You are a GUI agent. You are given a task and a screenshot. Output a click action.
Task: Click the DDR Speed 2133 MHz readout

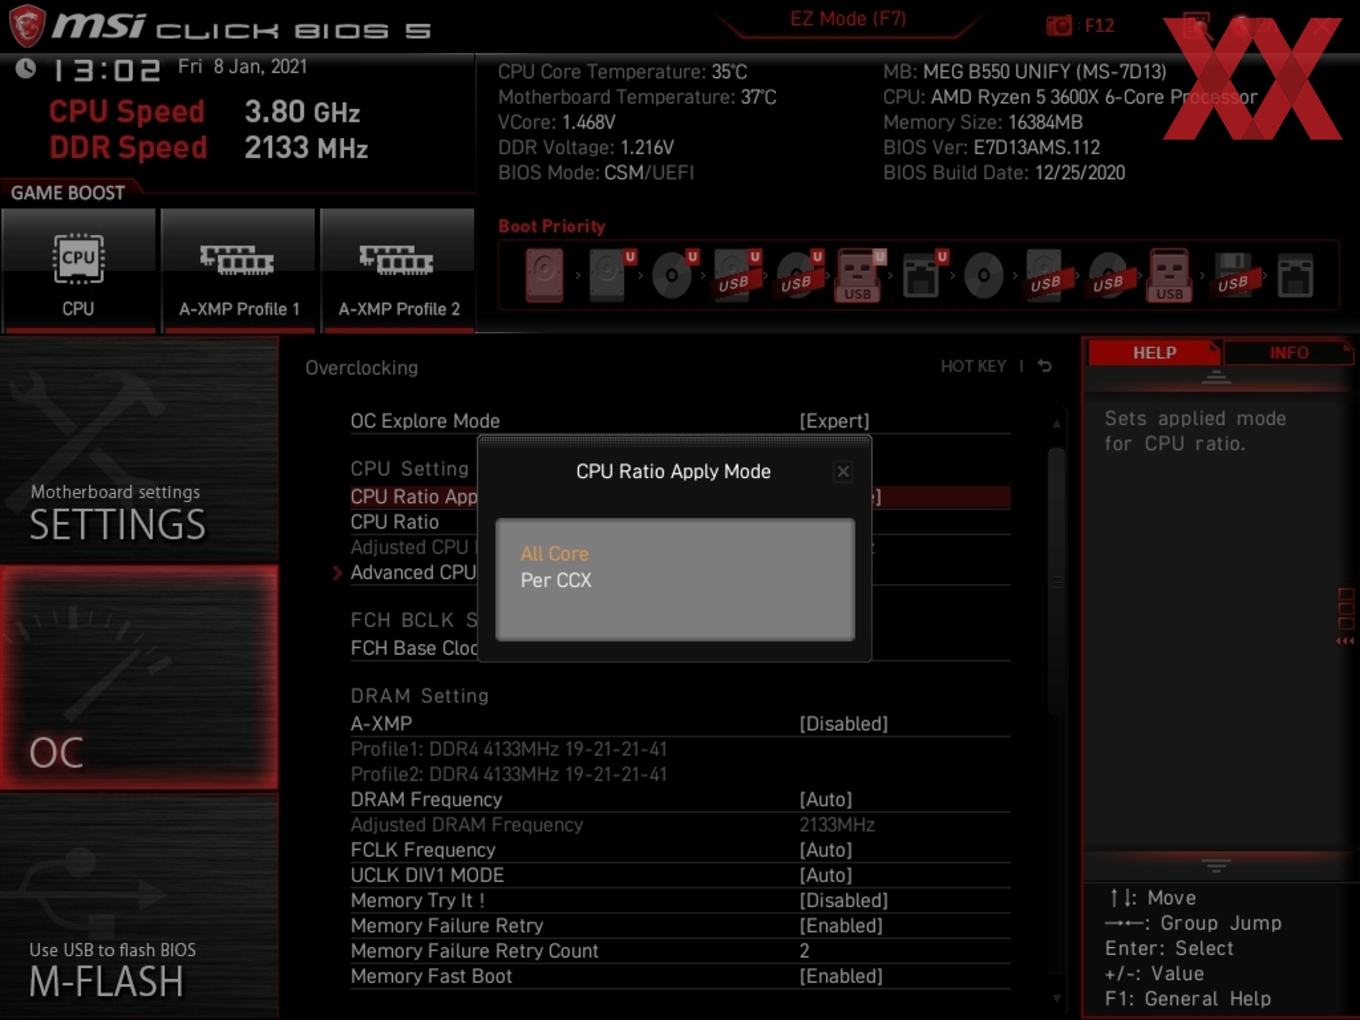(209, 148)
